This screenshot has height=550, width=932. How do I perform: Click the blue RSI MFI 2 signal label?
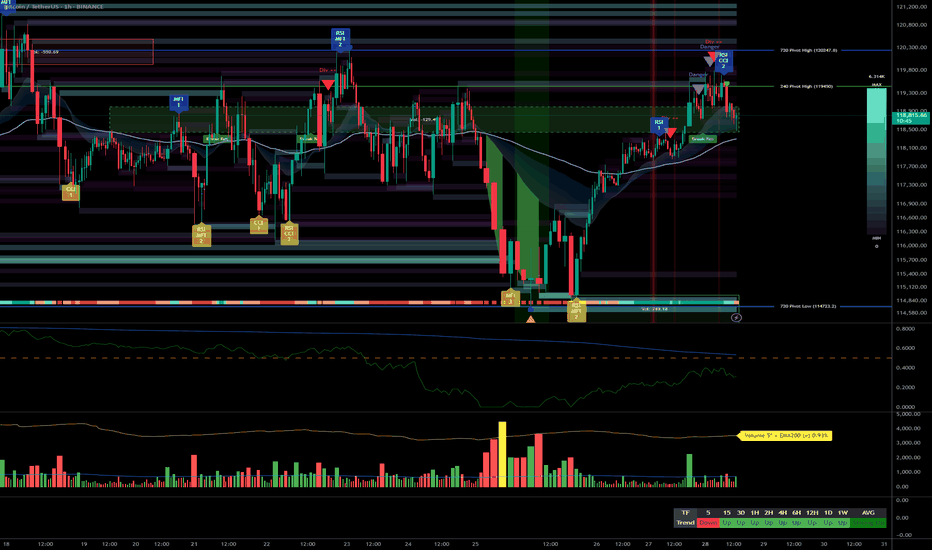coord(341,39)
